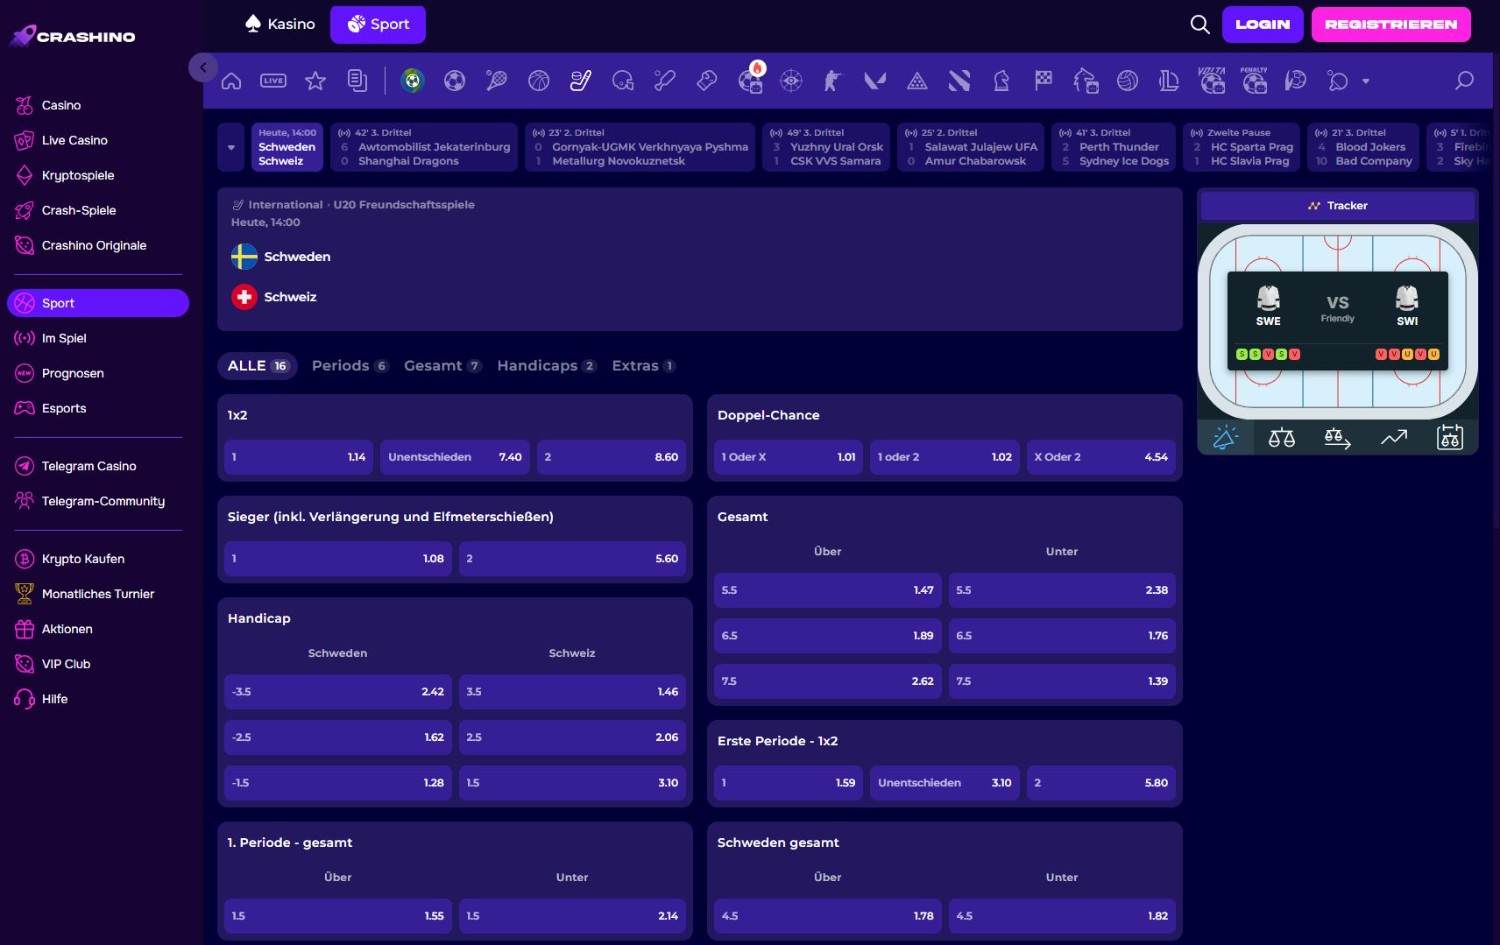Open the Periods markets tab
Image resolution: width=1500 pixels, height=945 pixels.
(350, 366)
